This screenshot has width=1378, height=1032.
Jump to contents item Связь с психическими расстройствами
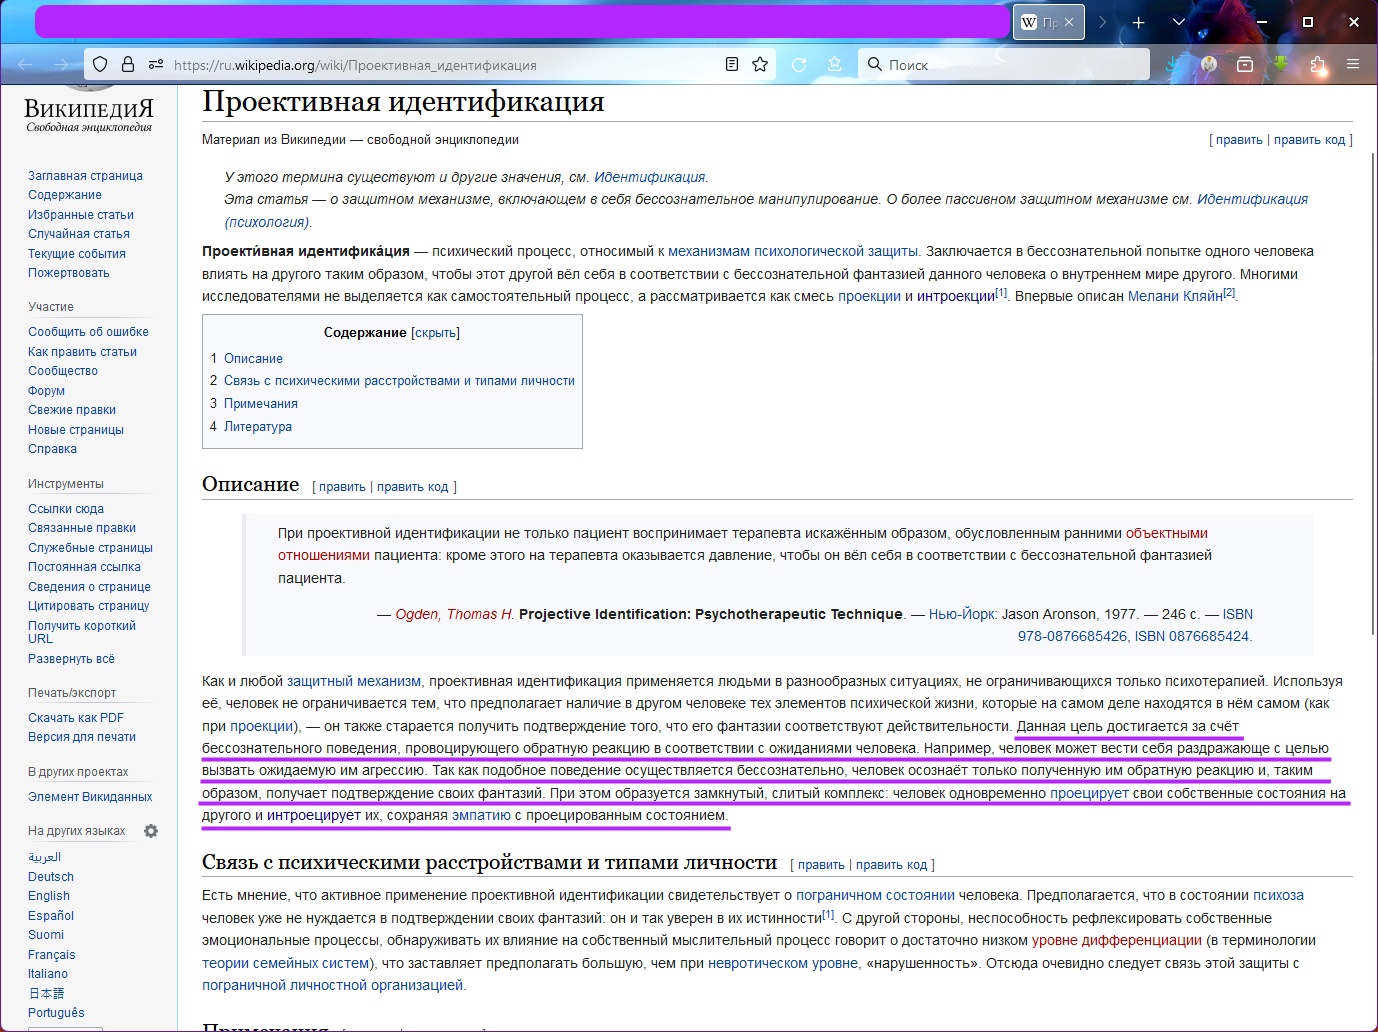click(x=399, y=381)
